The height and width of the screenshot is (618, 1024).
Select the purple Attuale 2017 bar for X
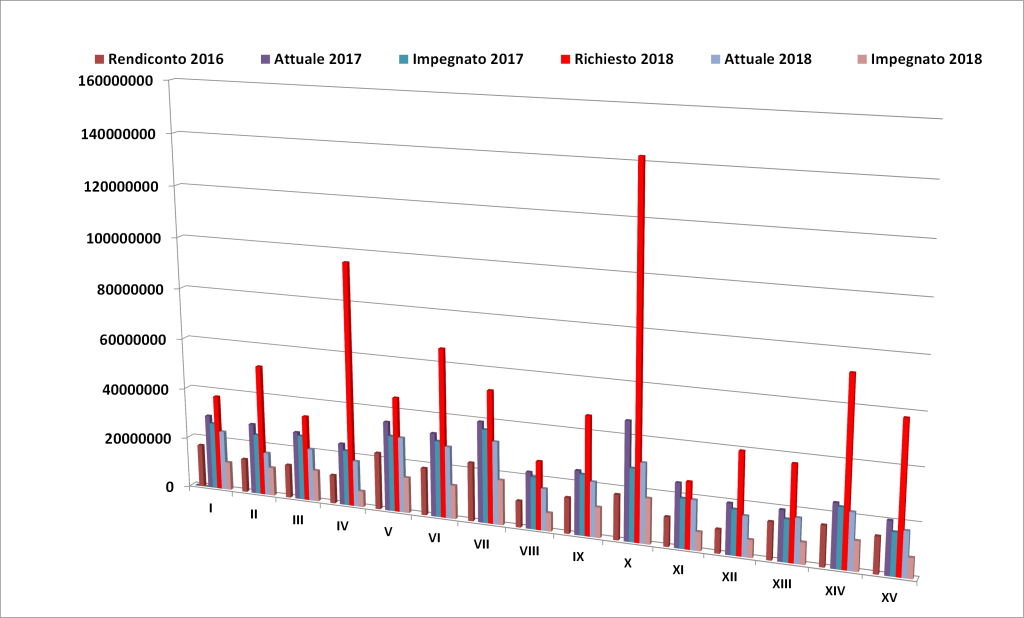[x=628, y=481]
